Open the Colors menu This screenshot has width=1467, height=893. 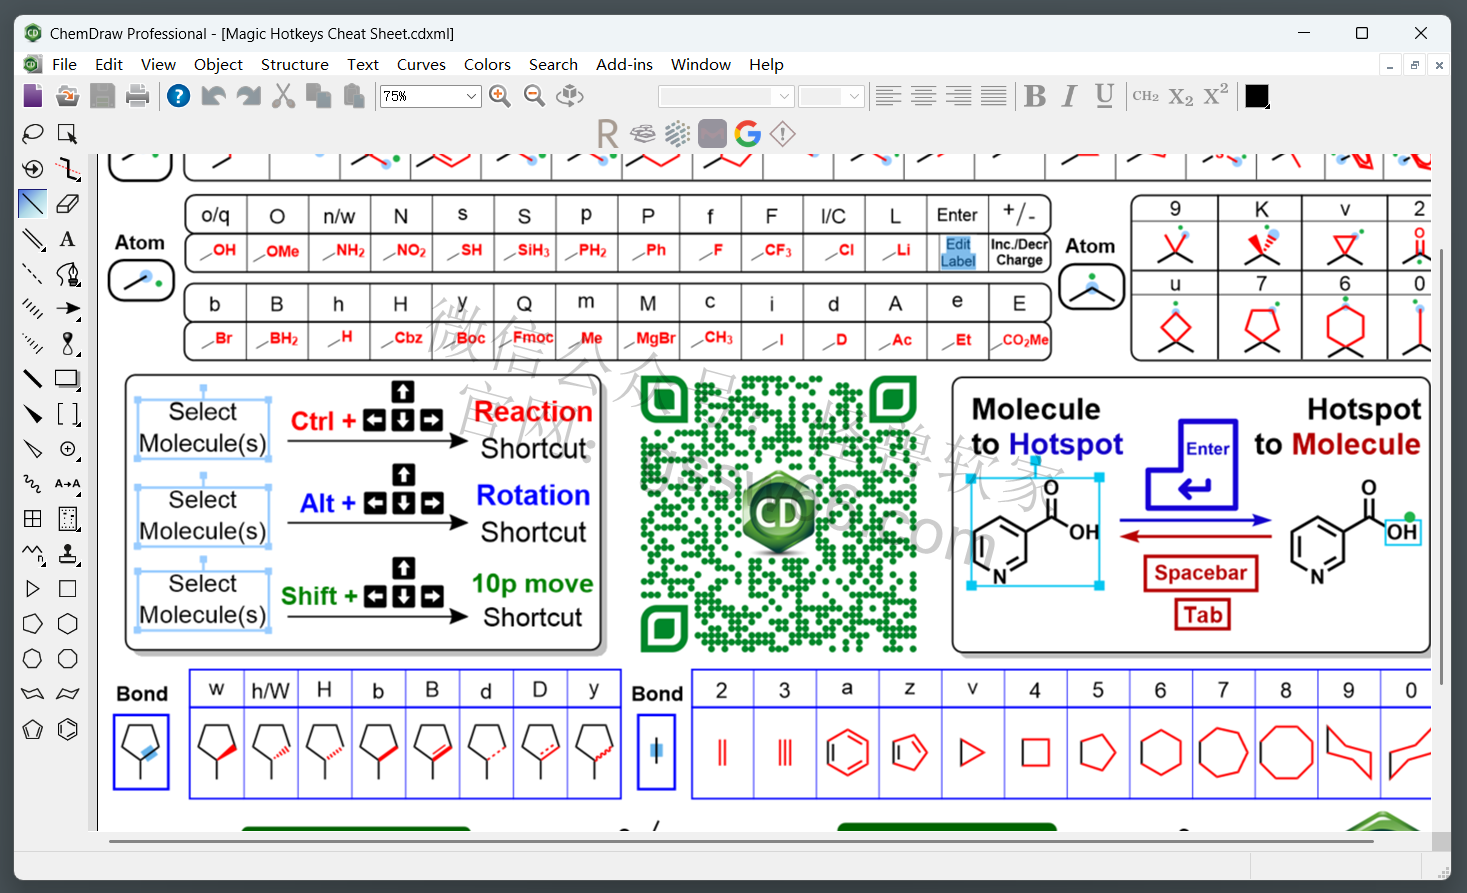click(x=487, y=64)
